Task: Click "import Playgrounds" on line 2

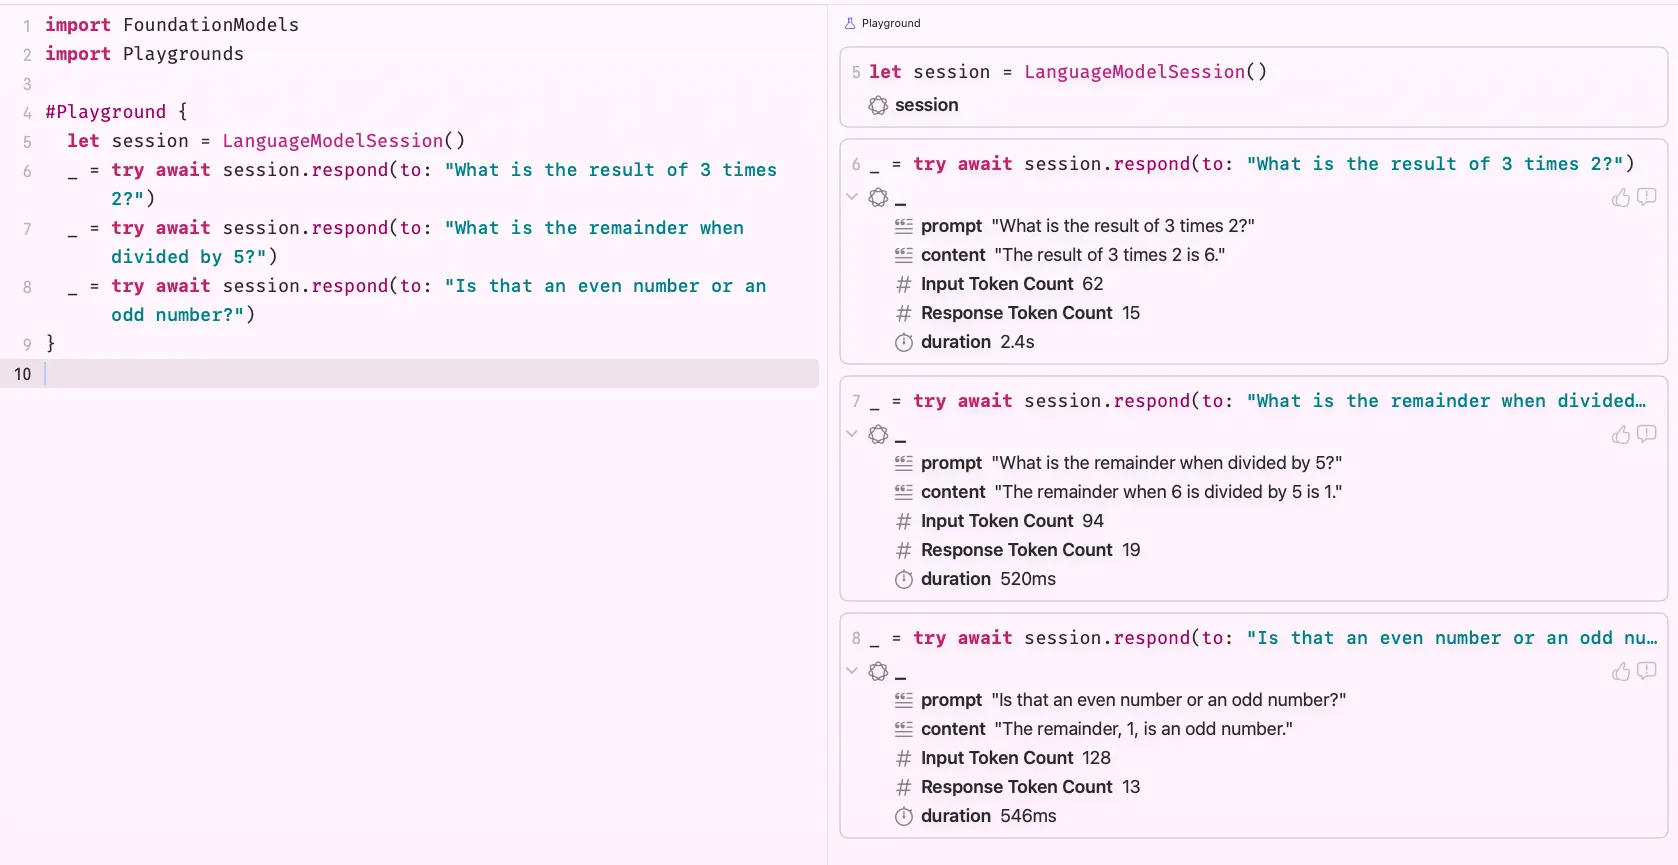Action: click(144, 54)
